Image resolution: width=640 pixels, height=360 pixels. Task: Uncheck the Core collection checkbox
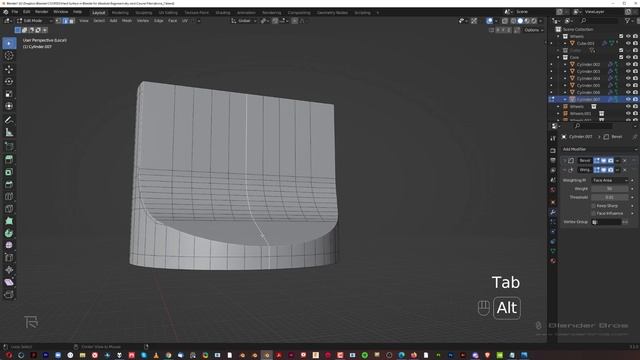(621, 57)
